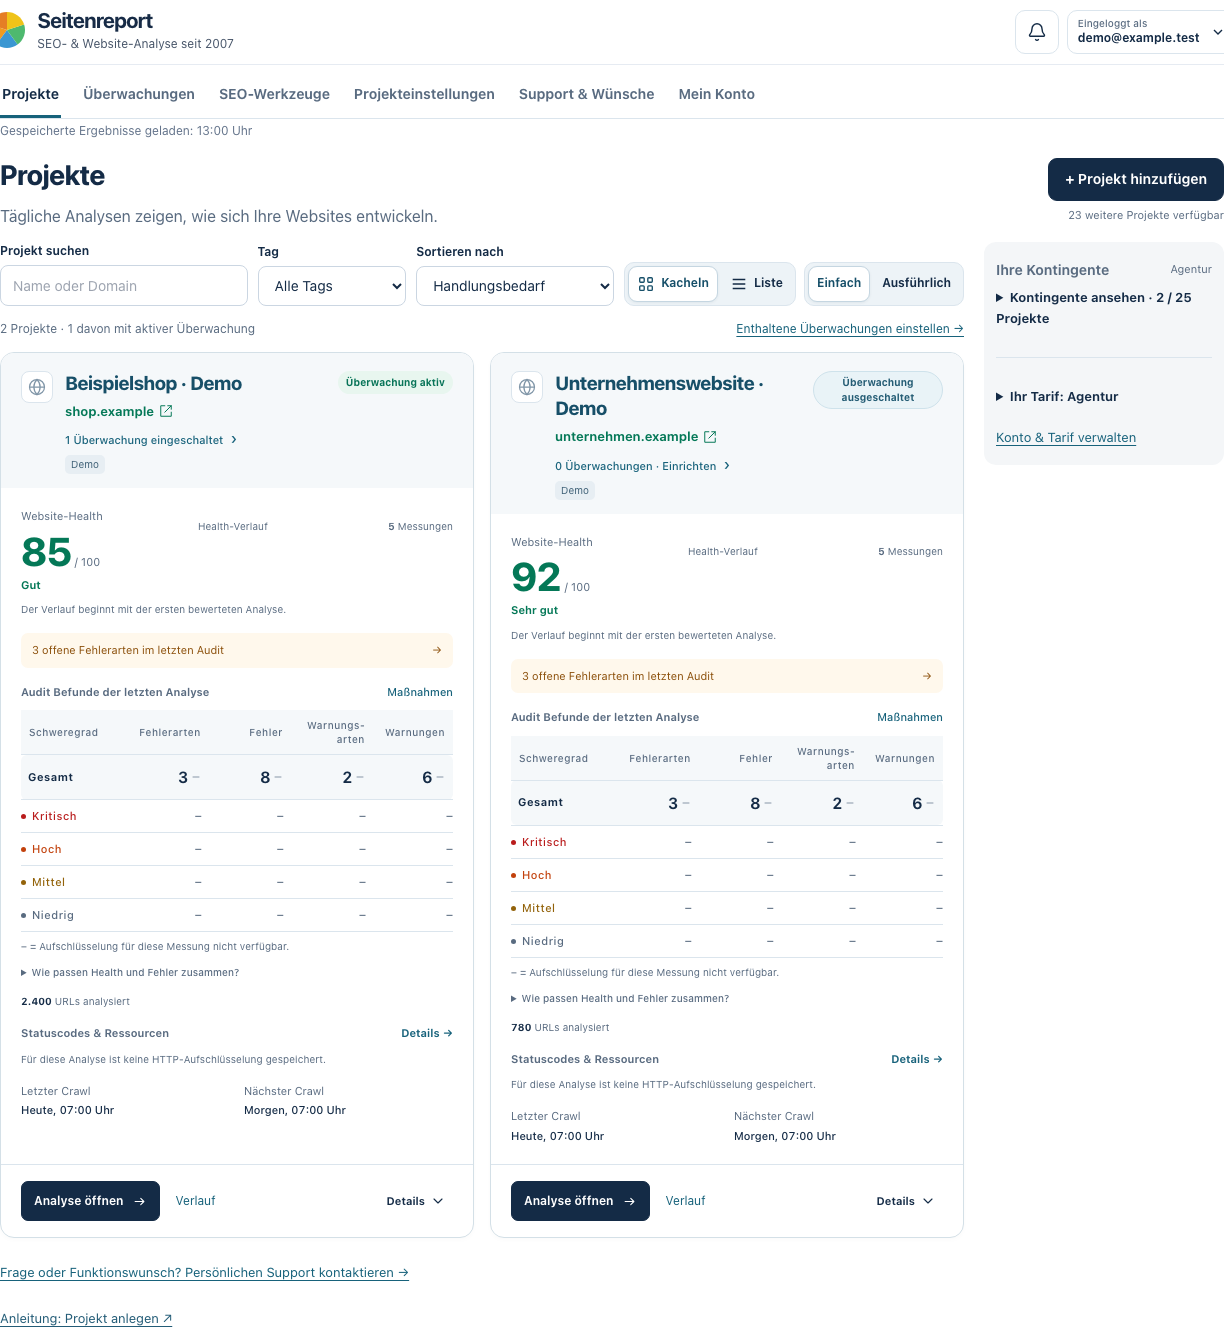Click Analyse öffnen for Unternehmenswebsite
The image size is (1224, 1330).
pos(580,1201)
